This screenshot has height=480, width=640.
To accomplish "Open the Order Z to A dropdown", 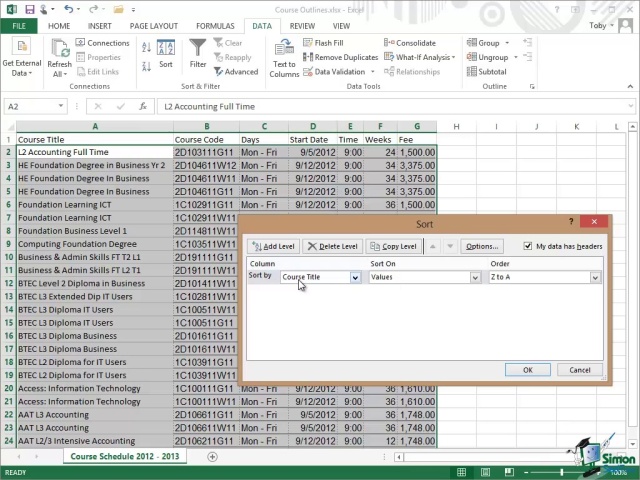I will [595, 277].
